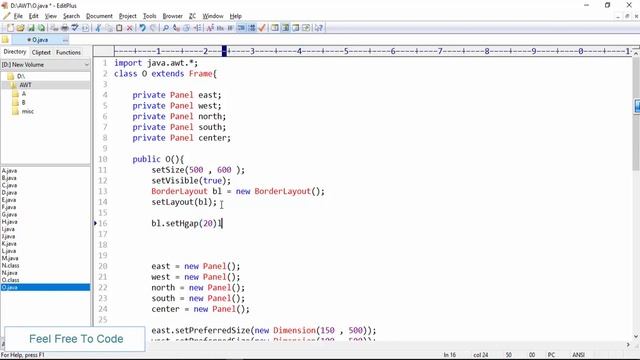Image resolution: width=640 pixels, height=360 pixels.
Task: Click the folder icon left of document tabs
Action: click(5, 40)
